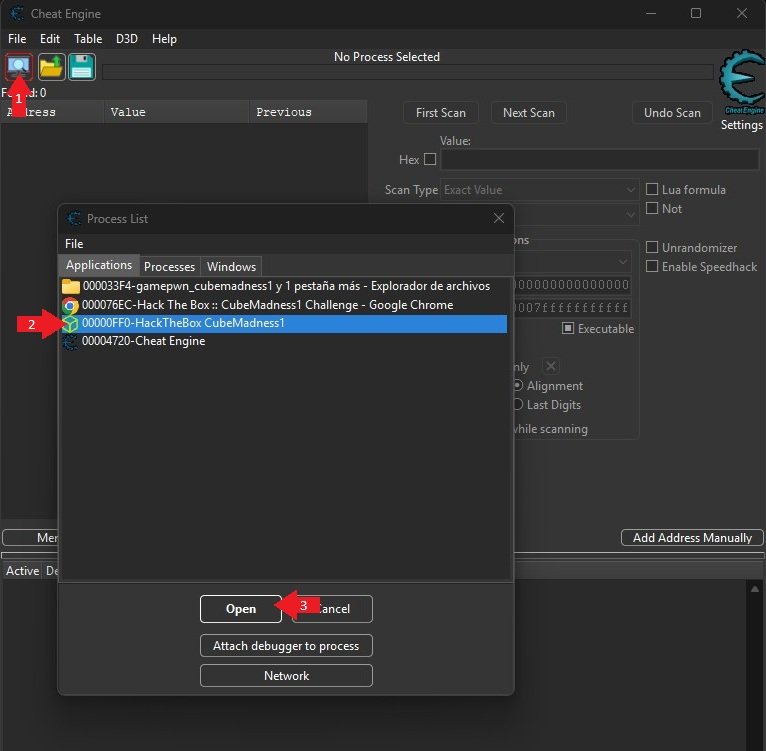Click the Open Process computer icon

click(19, 66)
